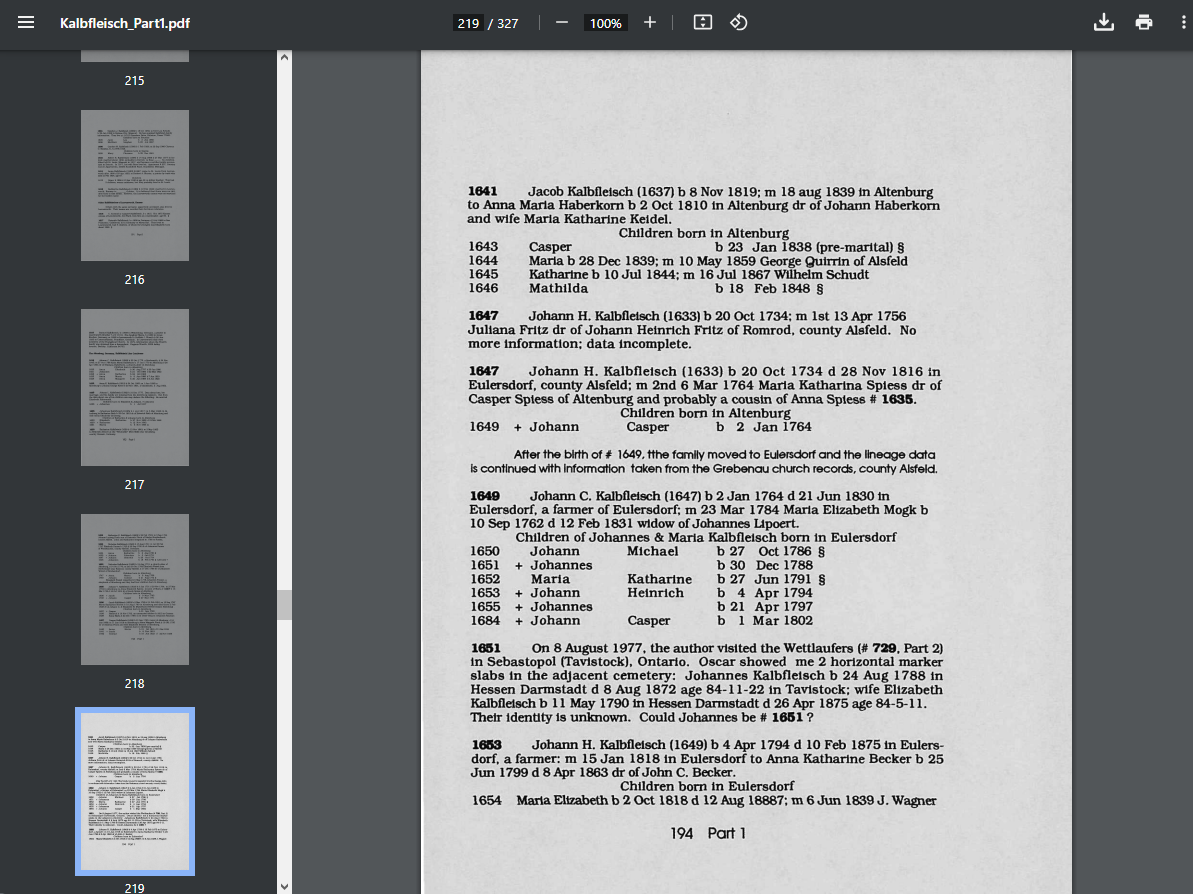Print the document using the printer icon
The width and height of the screenshot is (1193, 894).
pos(1144,23)
